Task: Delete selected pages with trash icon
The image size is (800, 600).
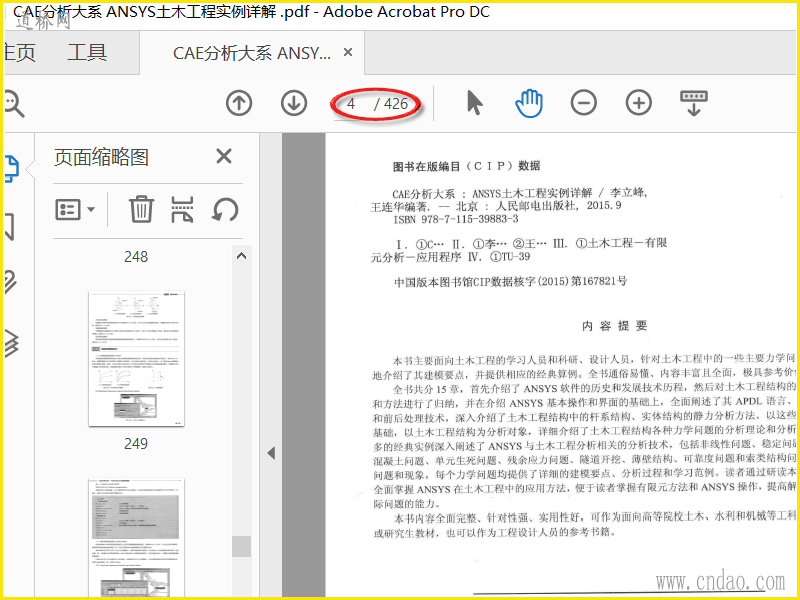Action: (141, 209)
